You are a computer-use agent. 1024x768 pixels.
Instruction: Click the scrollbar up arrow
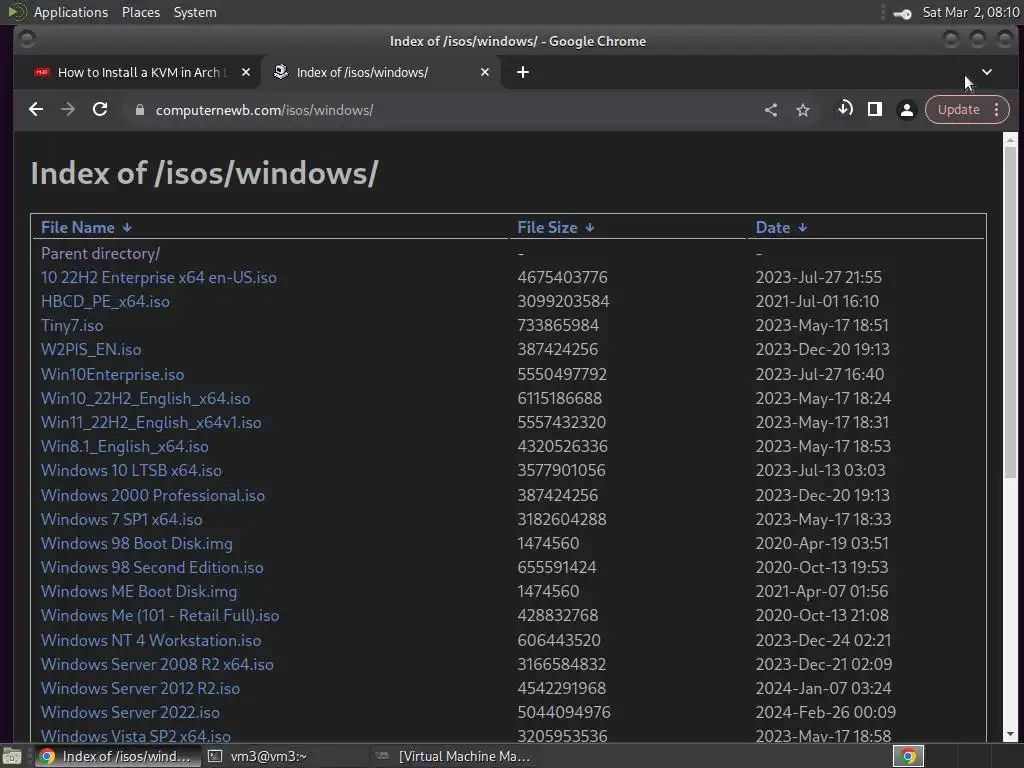click(x=1010, y=140)
